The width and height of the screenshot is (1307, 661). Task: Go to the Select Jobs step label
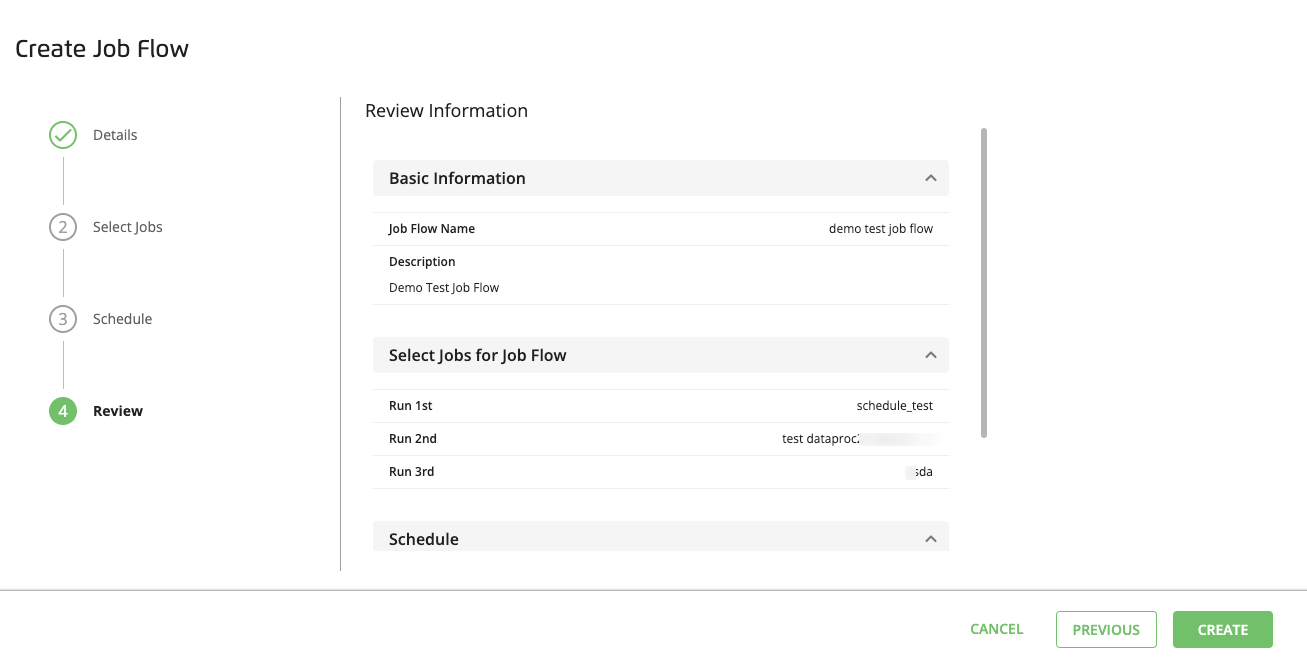point(128,227)
